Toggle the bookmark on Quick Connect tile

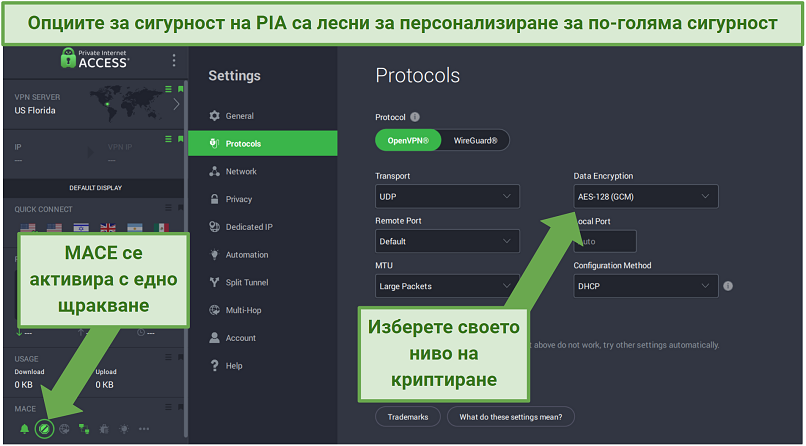coord(180,208)
